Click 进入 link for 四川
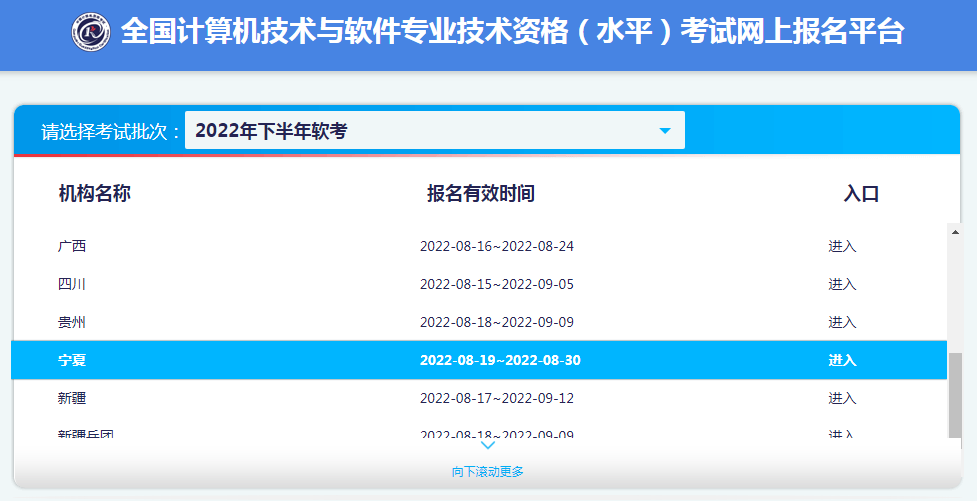The image size is (977, 501). point(842,284)
